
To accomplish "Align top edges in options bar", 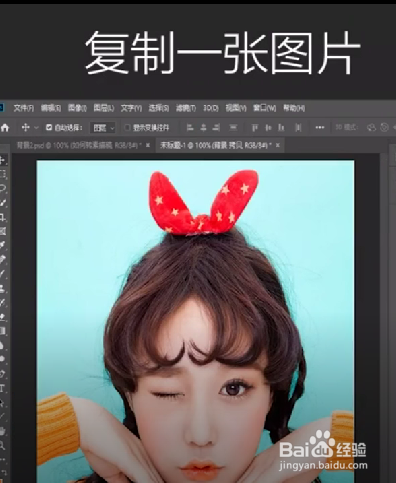I will (x=255, y=127).
